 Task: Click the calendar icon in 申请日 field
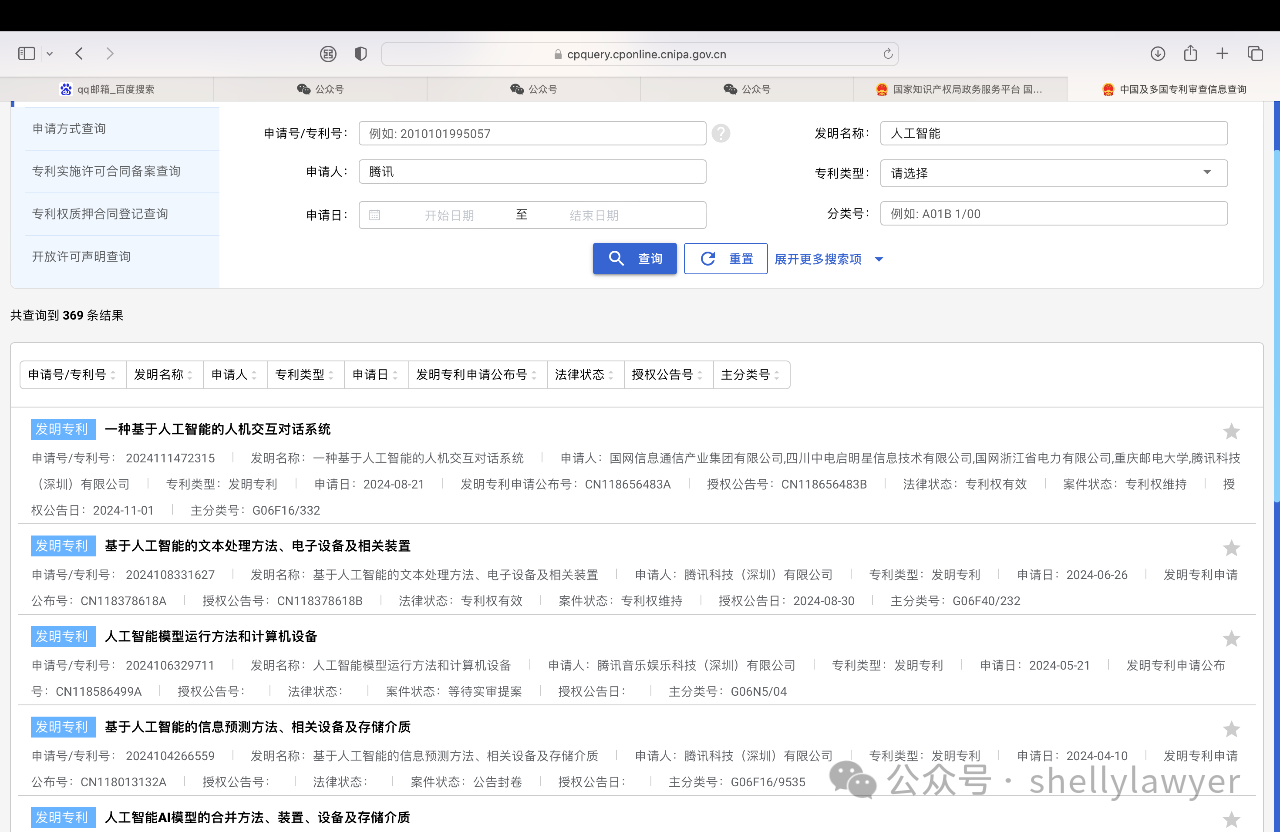click(x=375, y=215)
